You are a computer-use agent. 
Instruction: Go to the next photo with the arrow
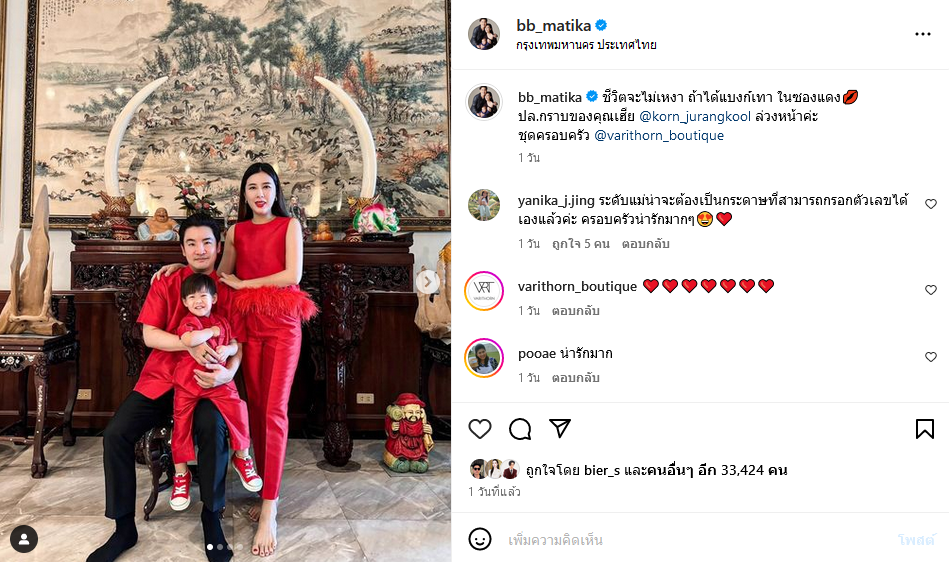427,281
